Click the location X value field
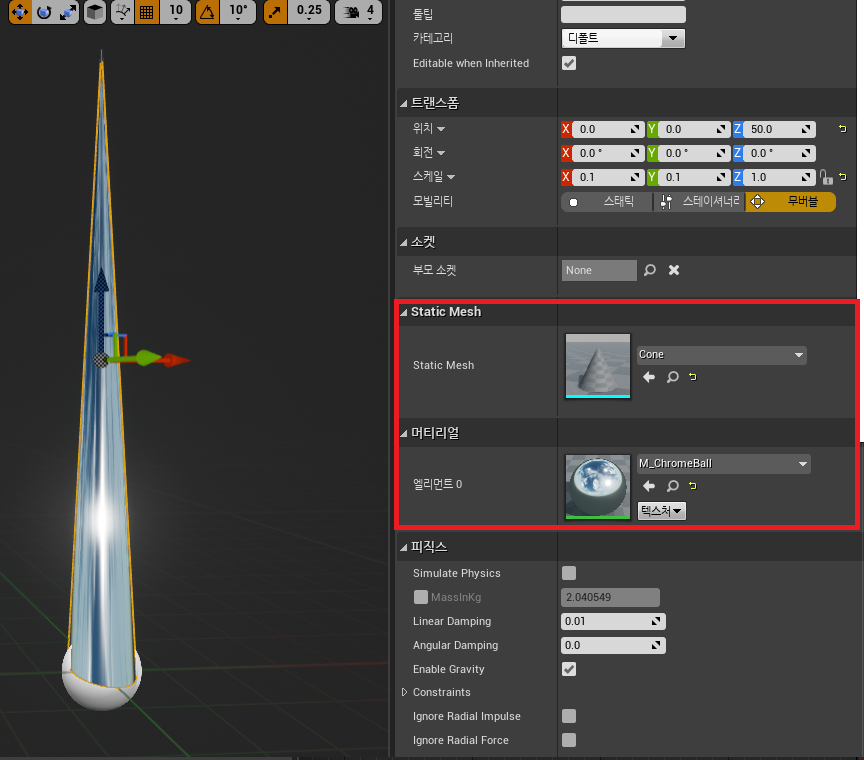This screenshot has height=760, width=864. tap(608, 129)
